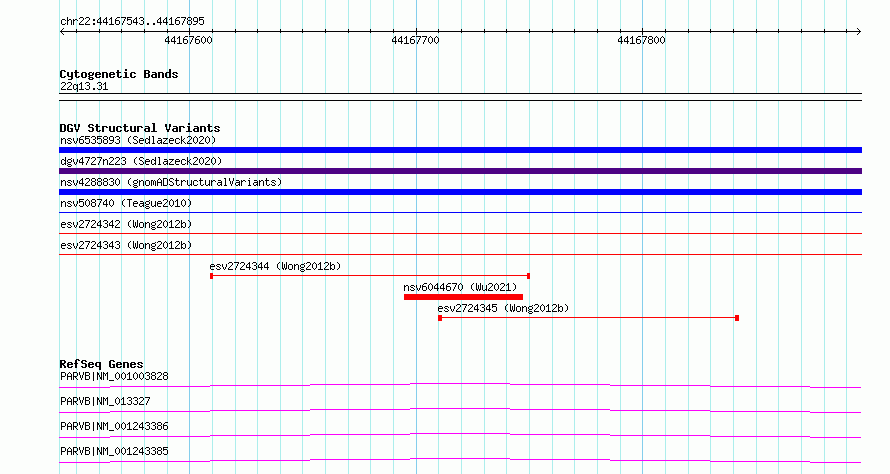Select gene label PARVB|NM_001243386
The width and height of the screenshot is (890, 474).
(x=114, y=426)
